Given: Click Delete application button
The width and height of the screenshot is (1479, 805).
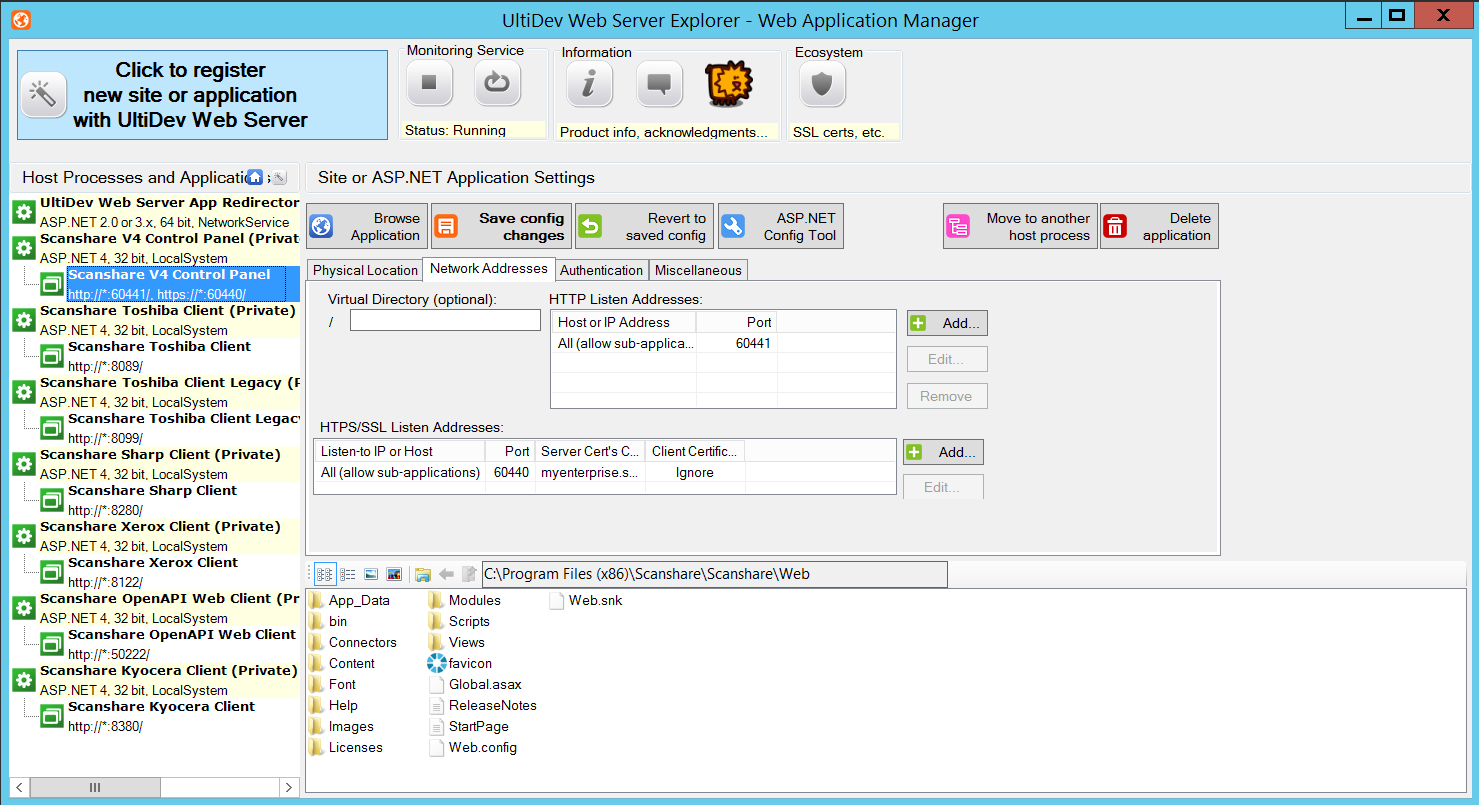Looking at the screenshot, I should pyautogui.click(x=1159, y=227).
